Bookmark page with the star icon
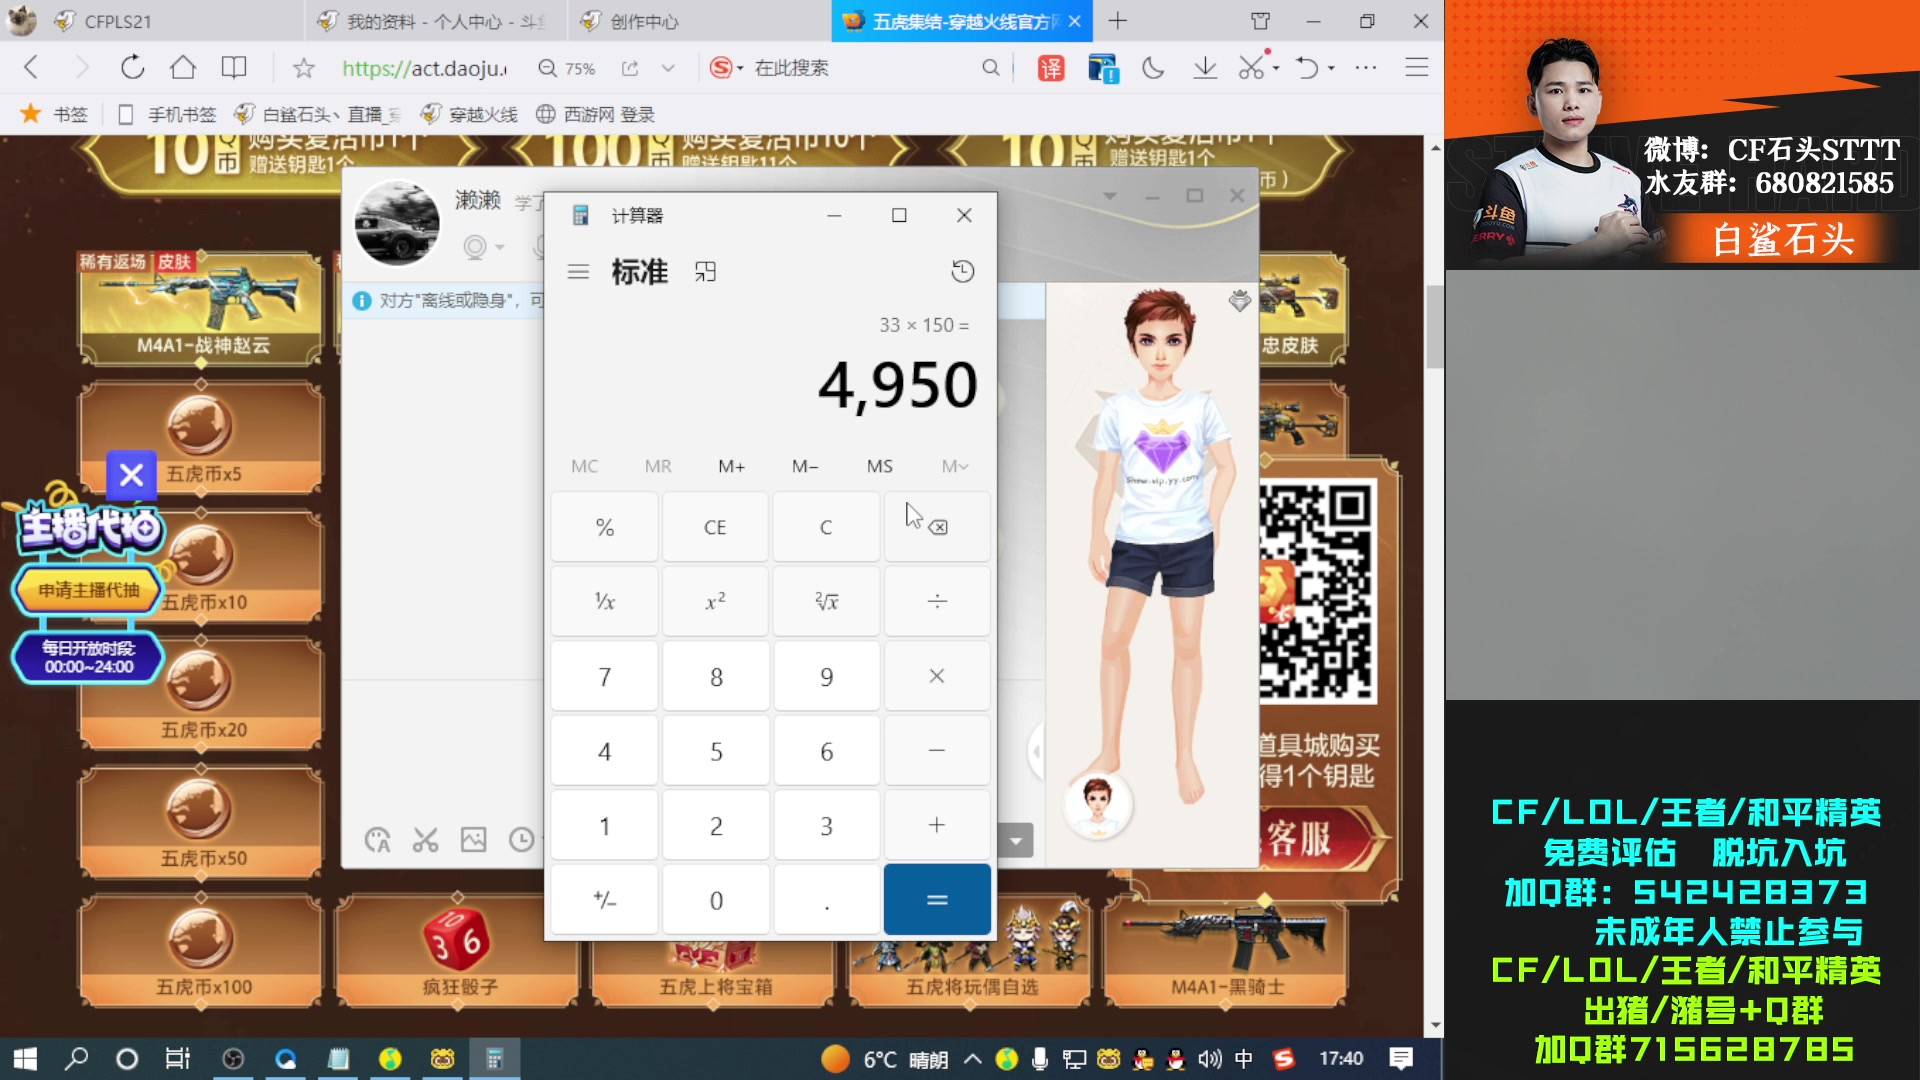 tap(303, 68)
